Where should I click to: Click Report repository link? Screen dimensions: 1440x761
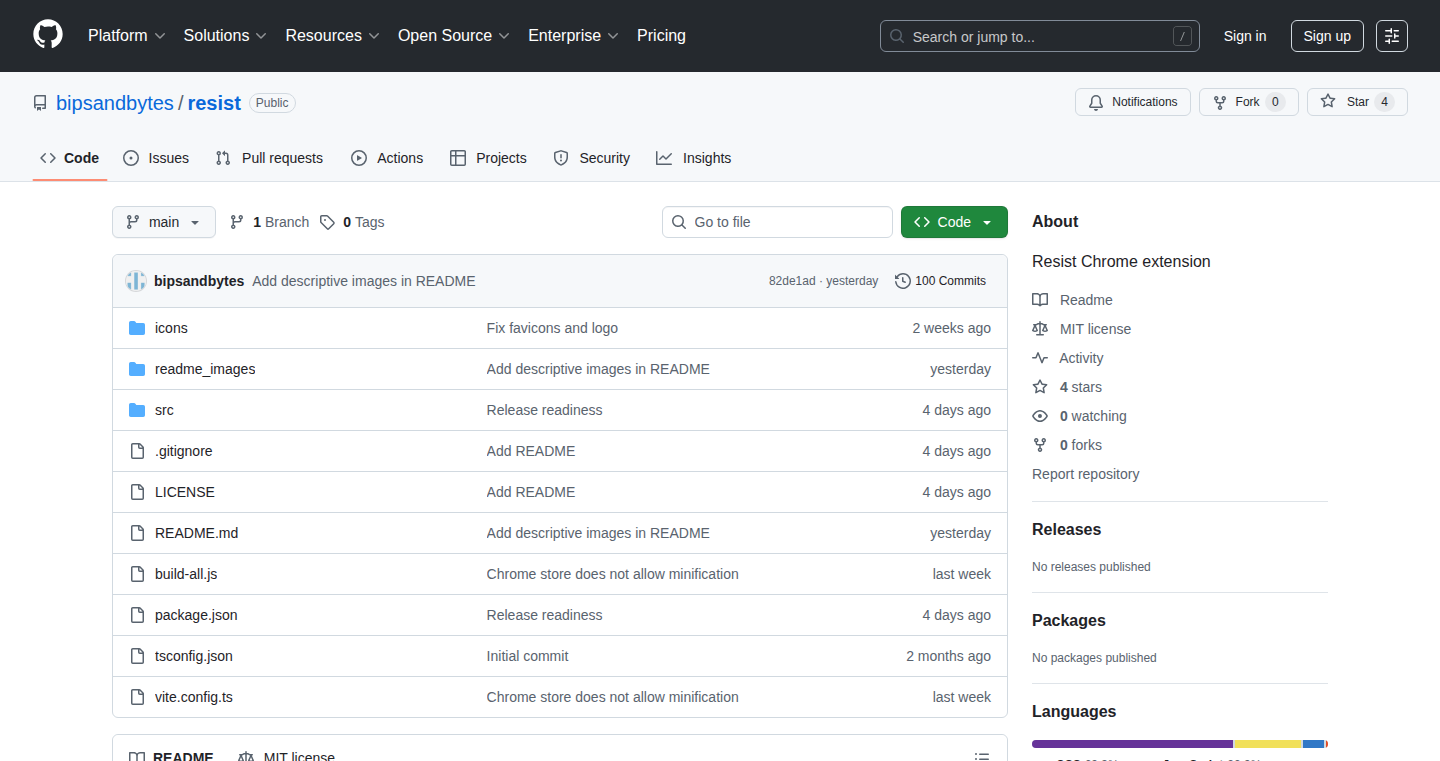click(x=1086, y=474)
